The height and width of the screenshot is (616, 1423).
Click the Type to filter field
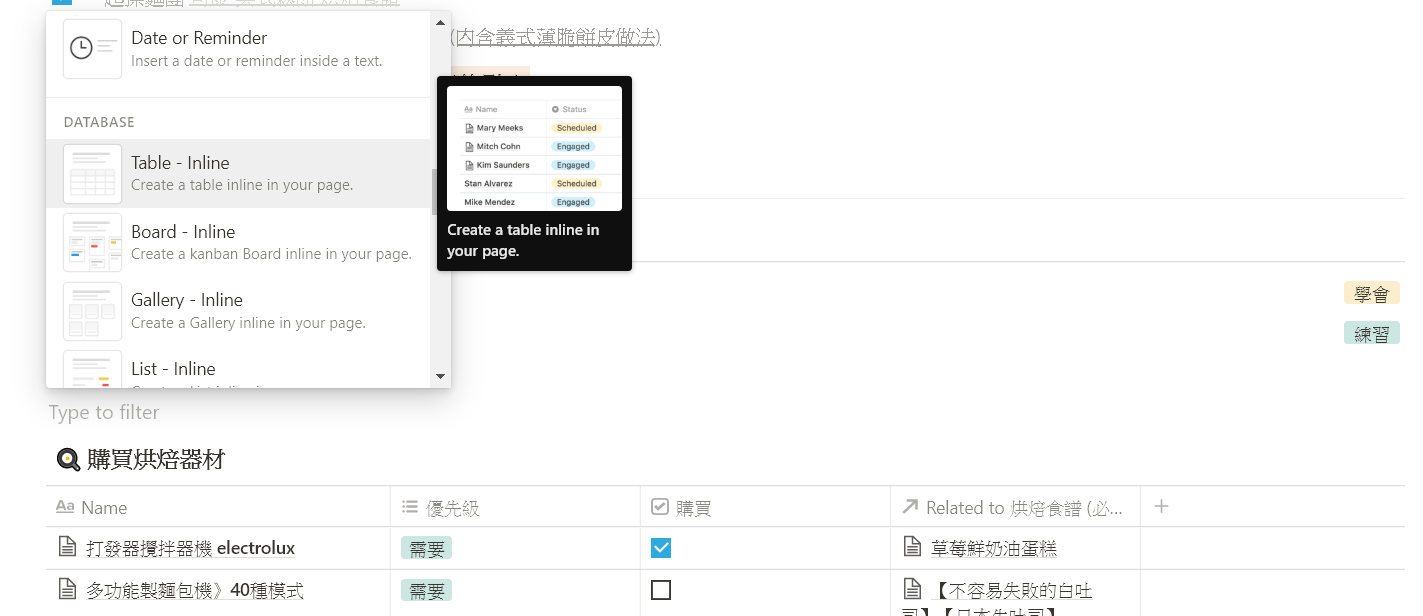104,412
